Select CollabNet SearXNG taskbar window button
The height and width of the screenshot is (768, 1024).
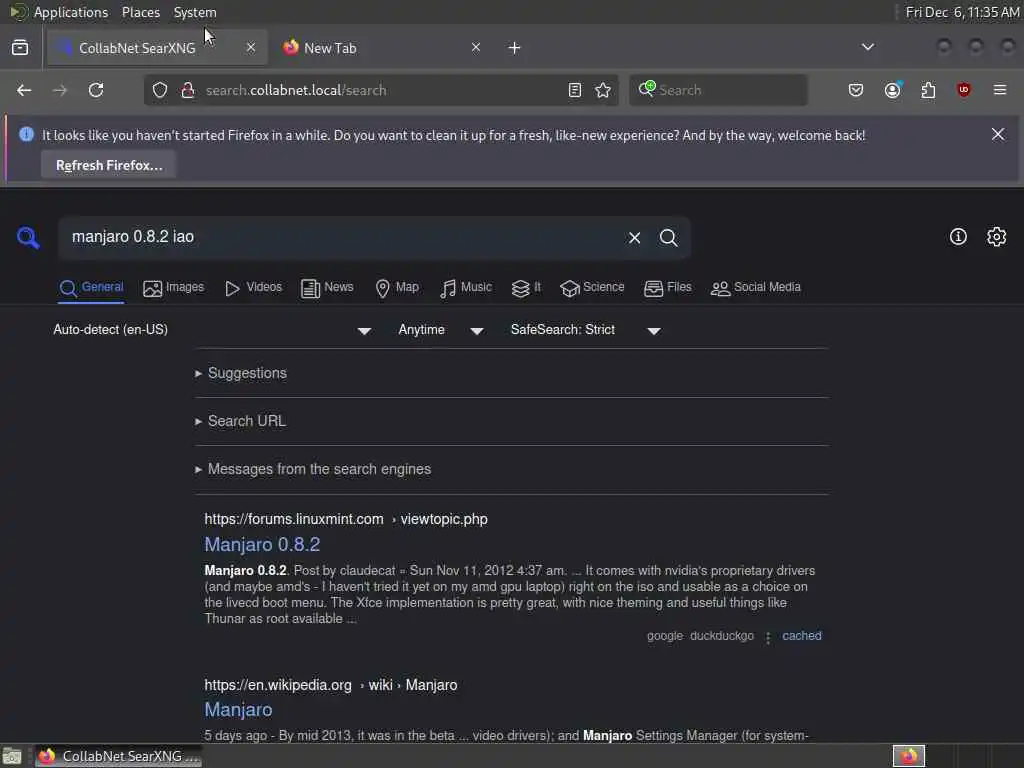[x=118, y=756]
